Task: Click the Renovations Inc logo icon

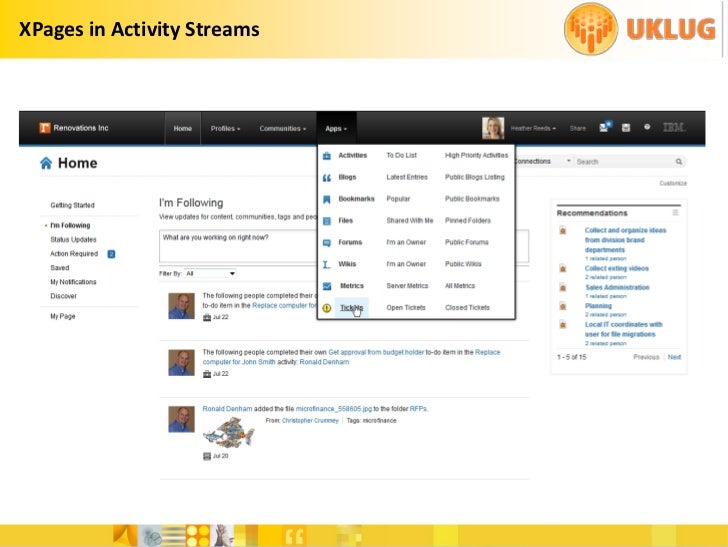Action: [x=45, y=128]
